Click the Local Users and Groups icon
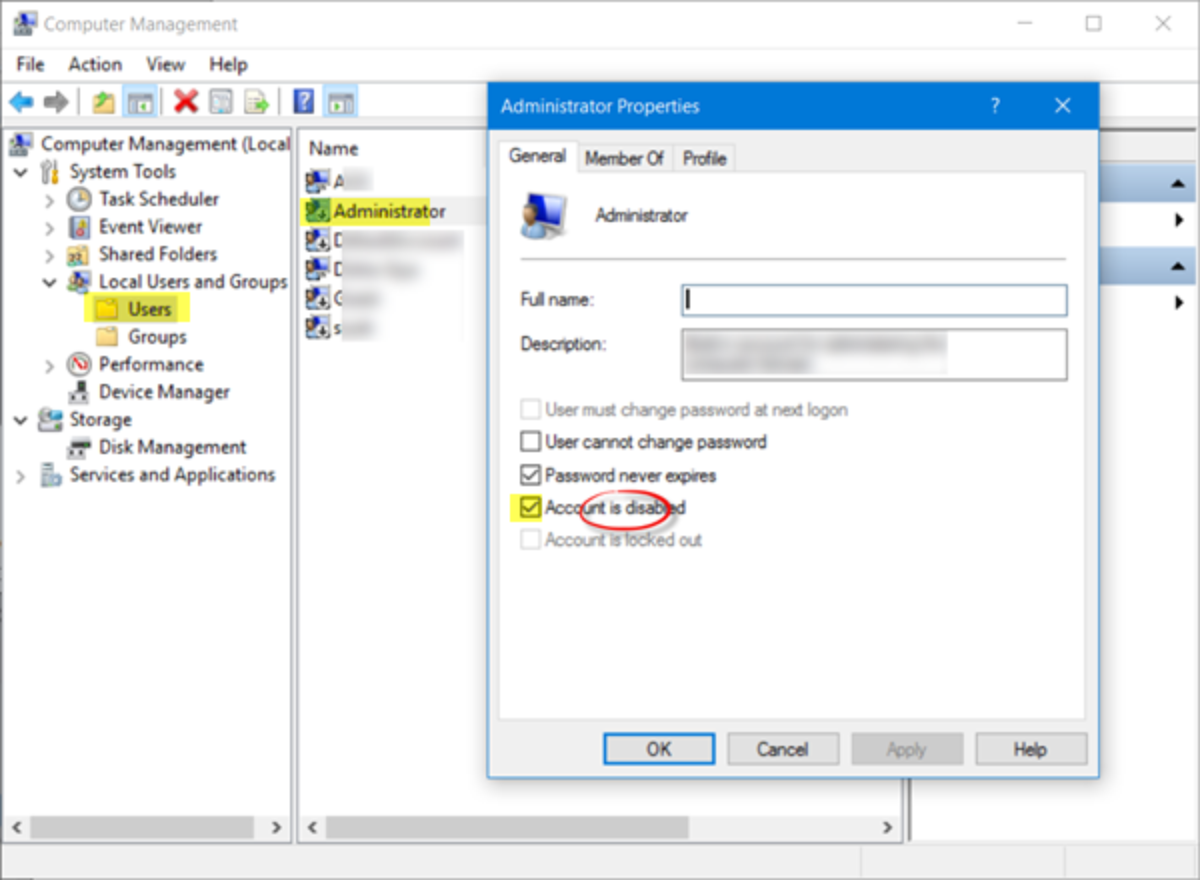The image size is (1200, 880). pos(79,282)
